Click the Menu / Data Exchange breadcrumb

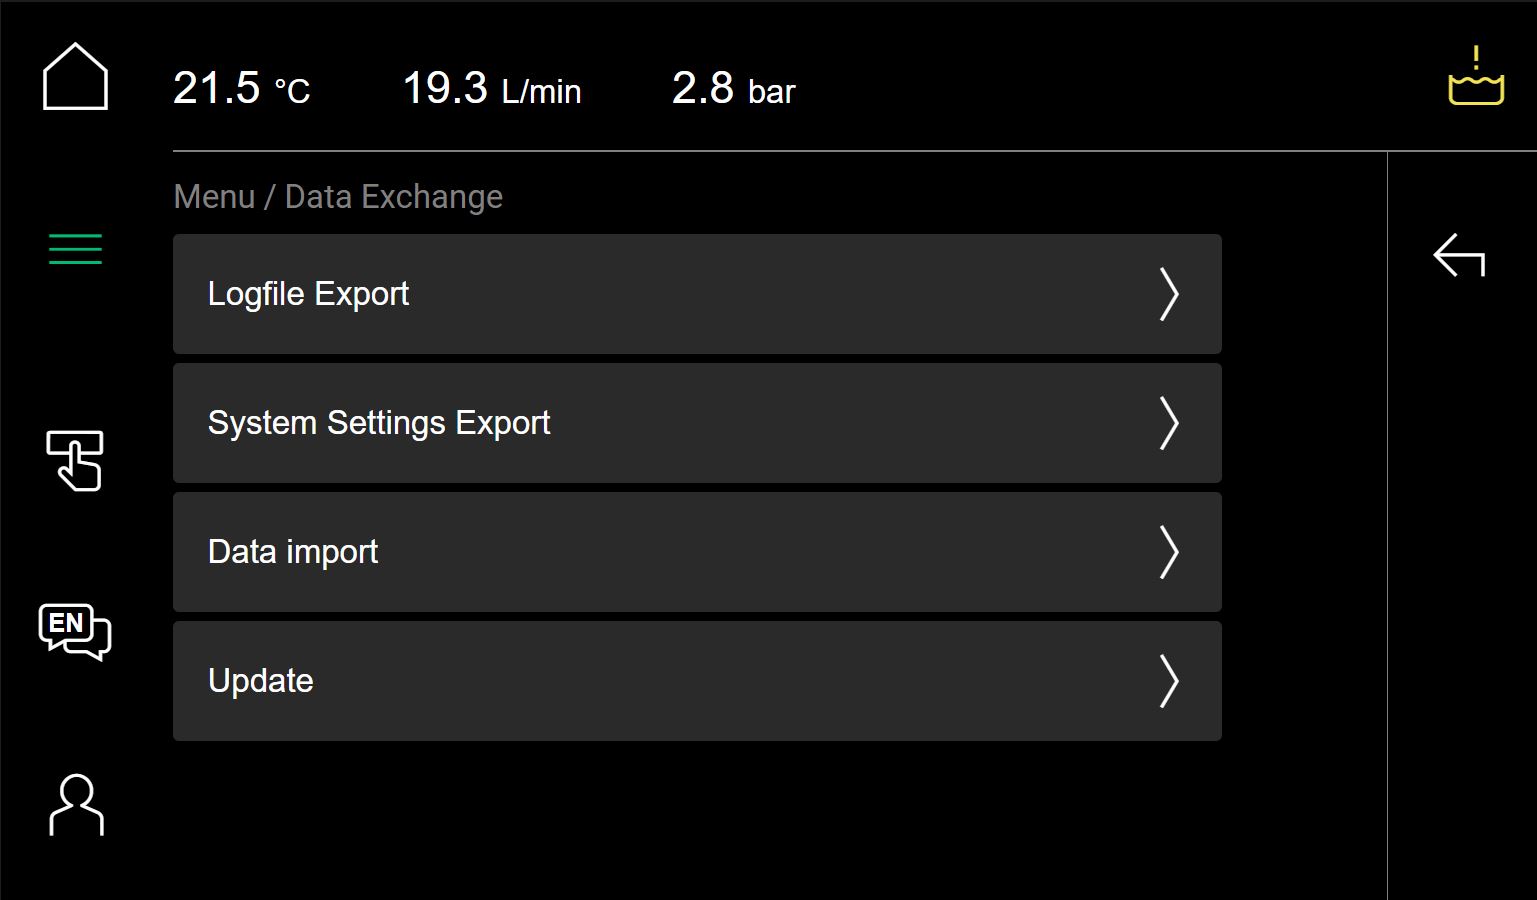(x=338, y=197)
